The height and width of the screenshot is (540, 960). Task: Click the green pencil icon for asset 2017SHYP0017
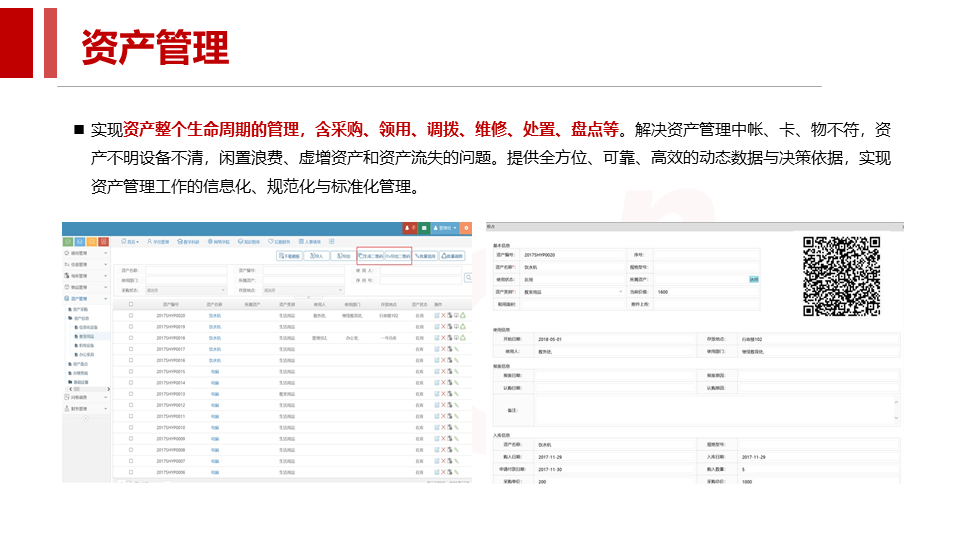point(456,349)
